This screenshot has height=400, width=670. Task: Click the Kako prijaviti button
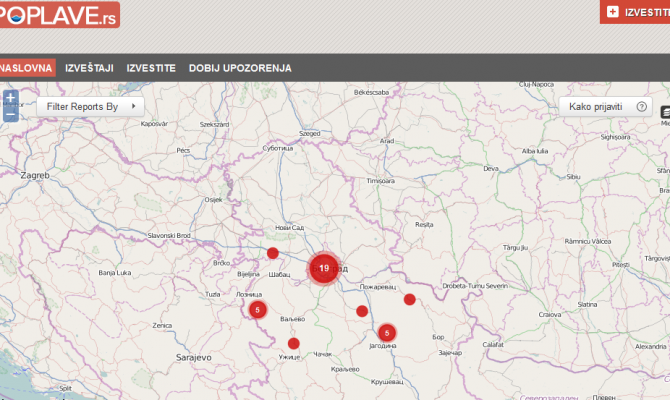pyautogui.click(x=596, y=106)
